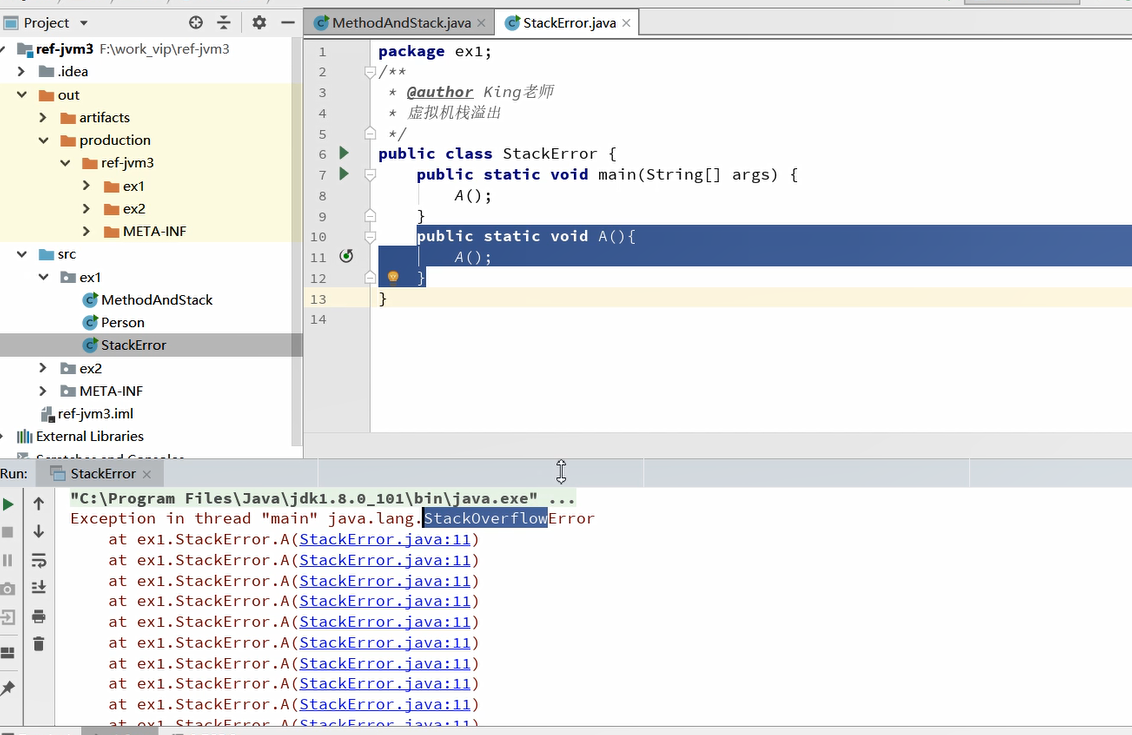Click the Stop process button
This screenshot has width=1132, height=735.
[x=8, y=532]
